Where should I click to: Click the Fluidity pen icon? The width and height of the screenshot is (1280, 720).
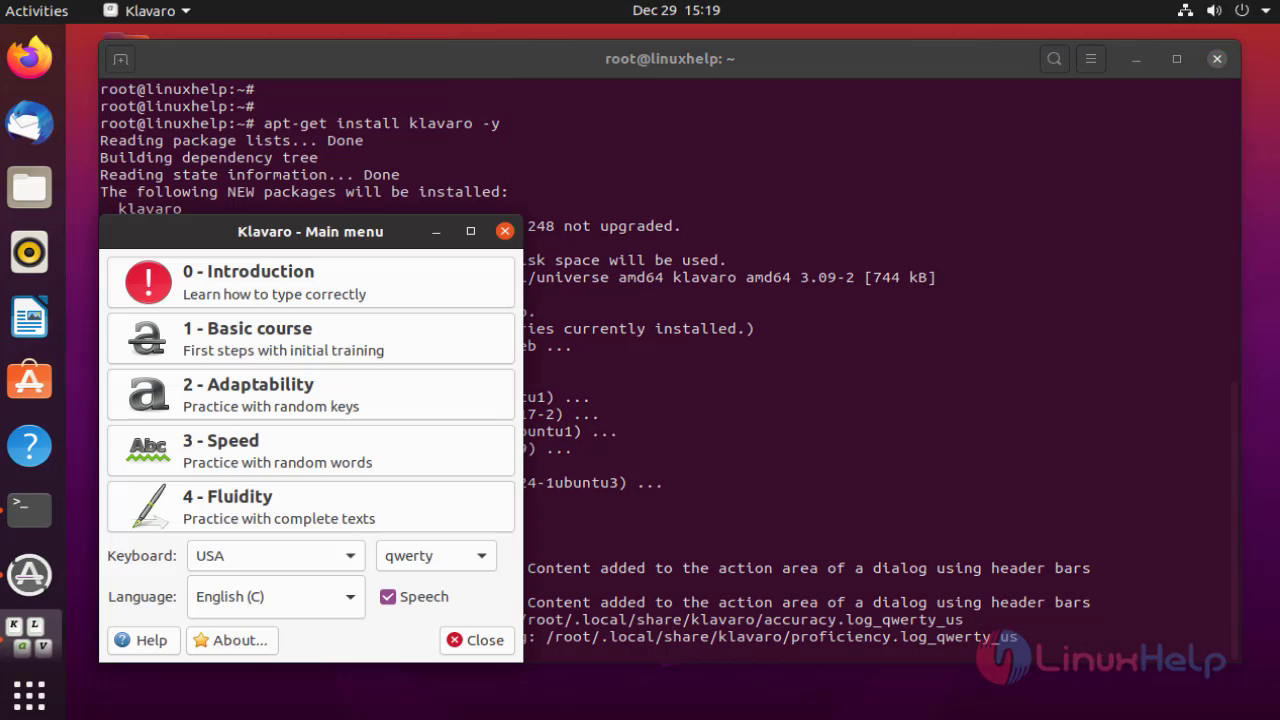(x=148, y=506)
